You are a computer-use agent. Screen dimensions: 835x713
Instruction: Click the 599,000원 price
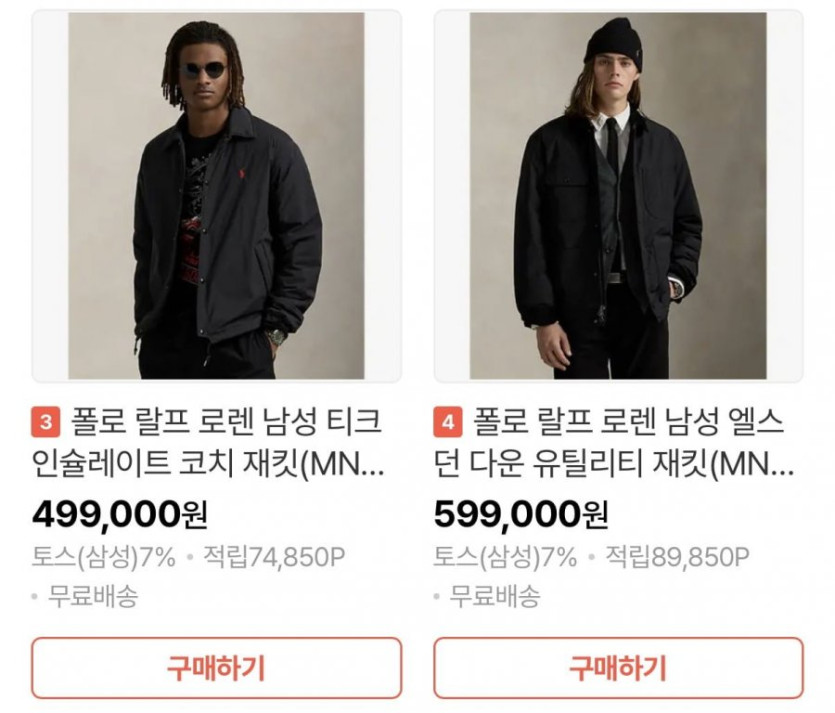point(521,514)
